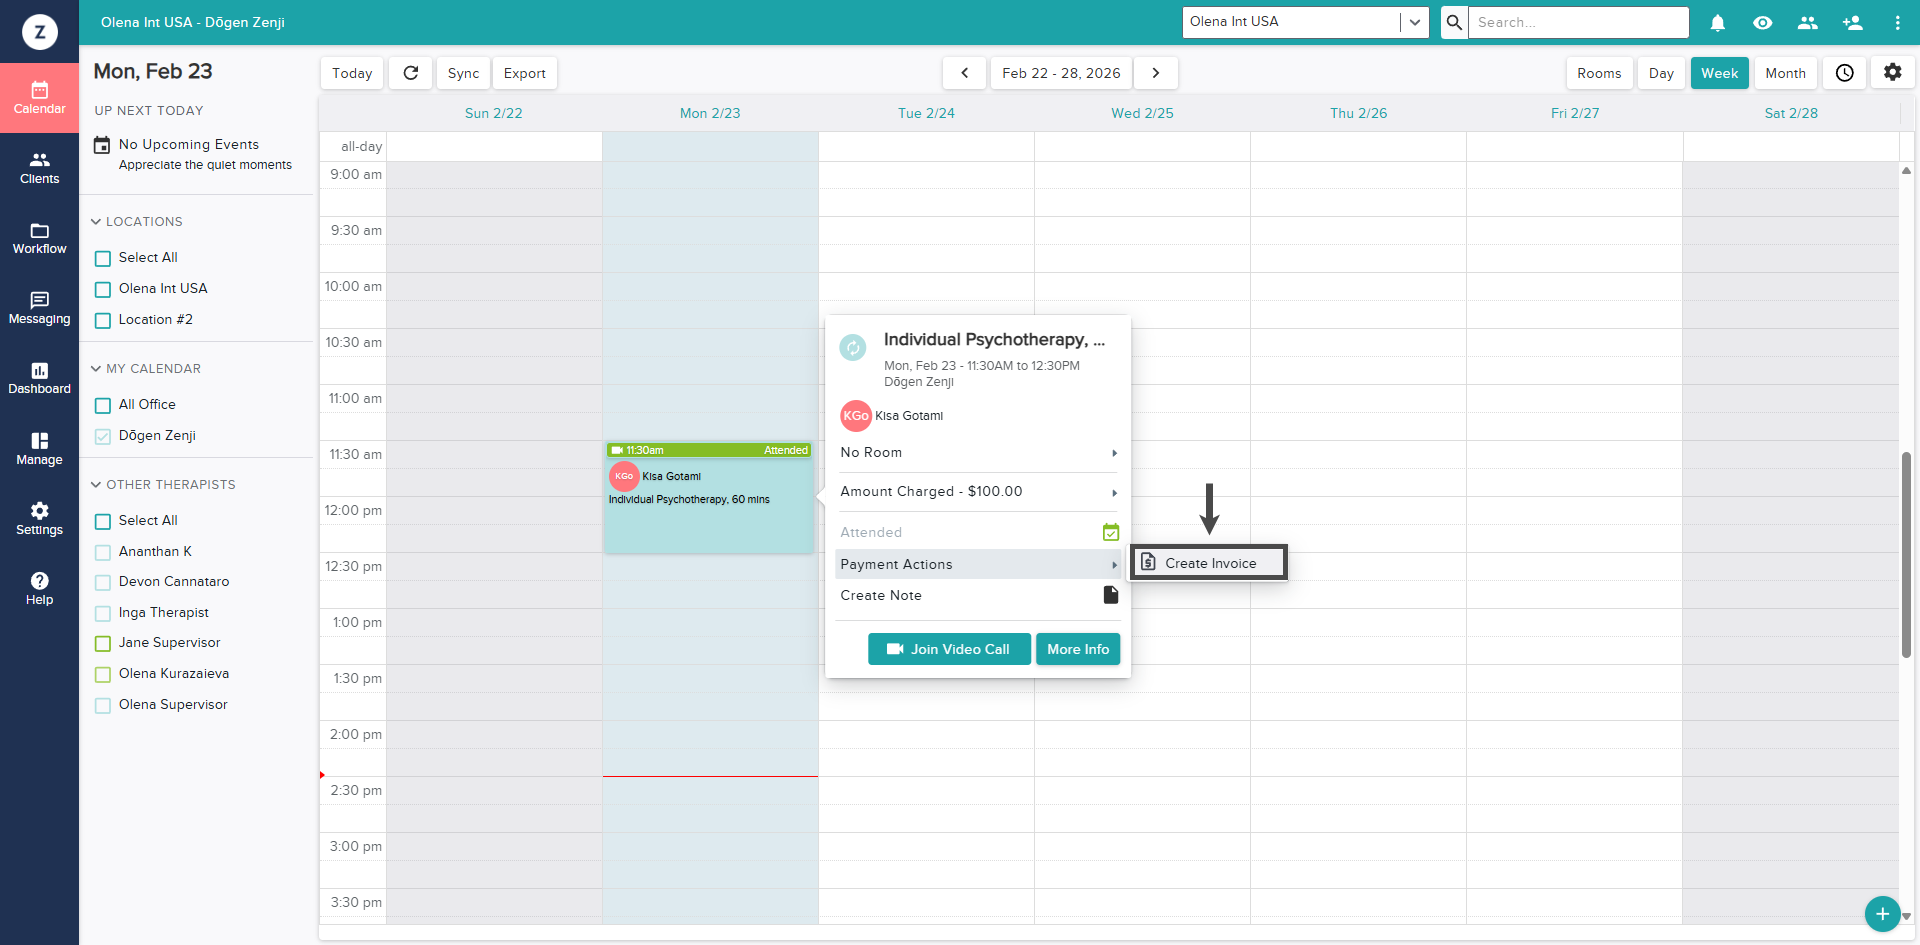
Task: Enable the All Office calendar checkbox
Action: tap(103, 406)
